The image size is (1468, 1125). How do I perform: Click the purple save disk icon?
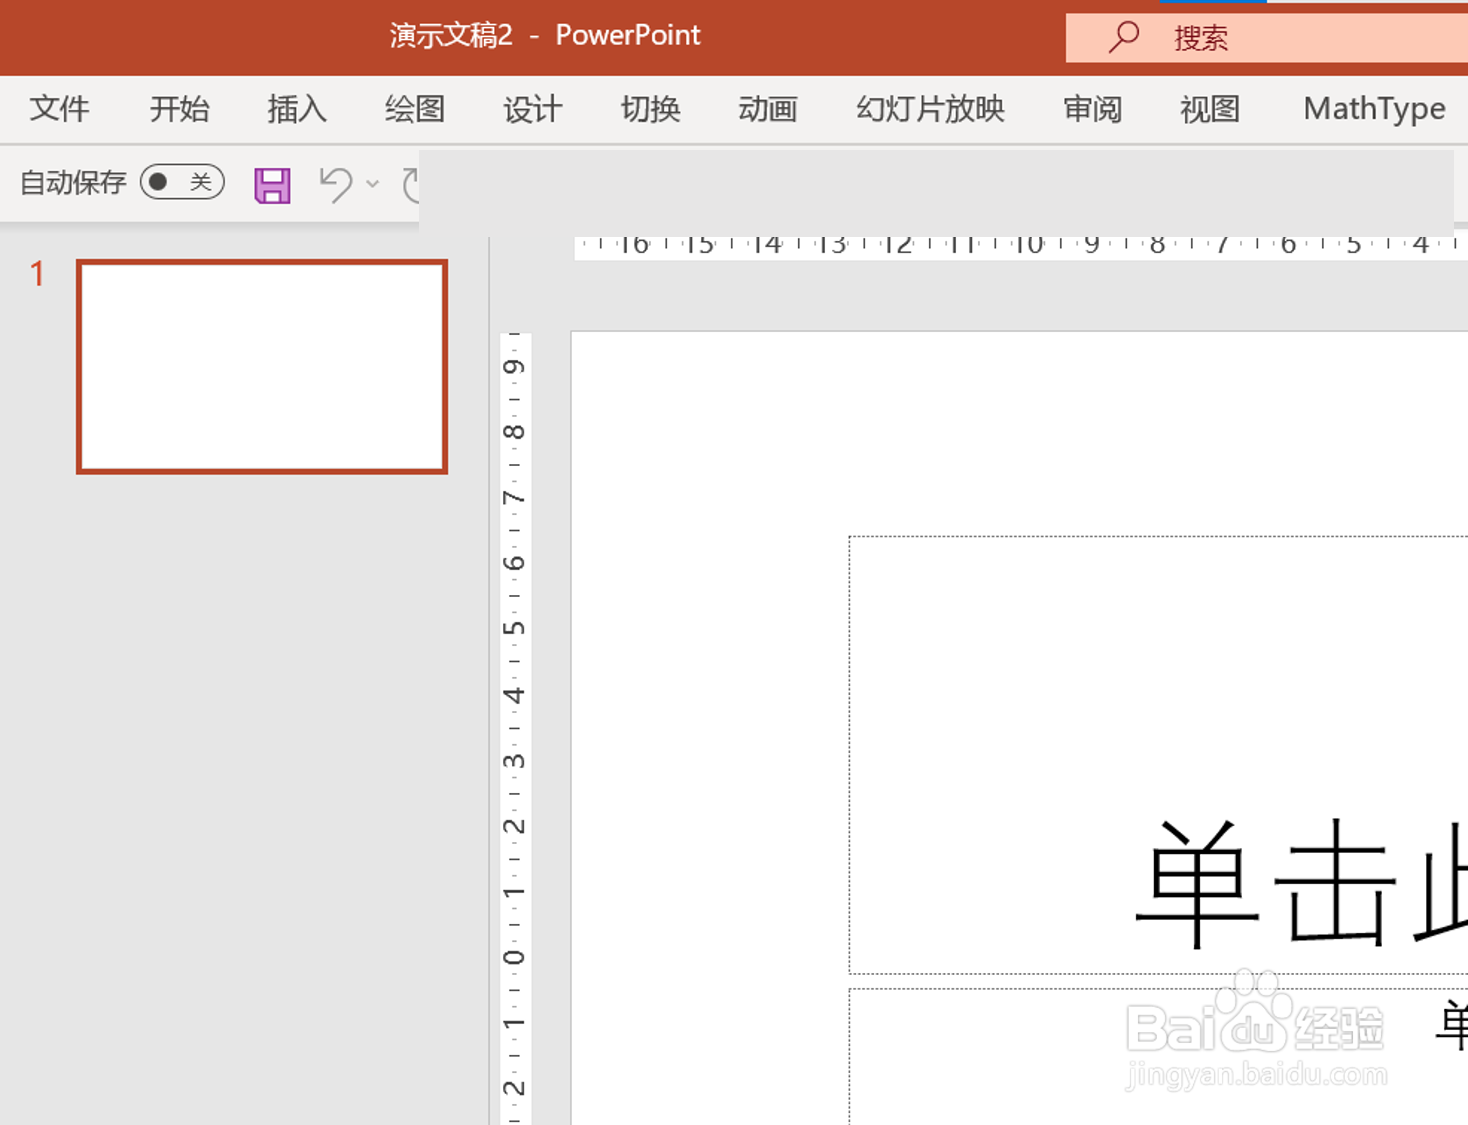tap(272, 185)
